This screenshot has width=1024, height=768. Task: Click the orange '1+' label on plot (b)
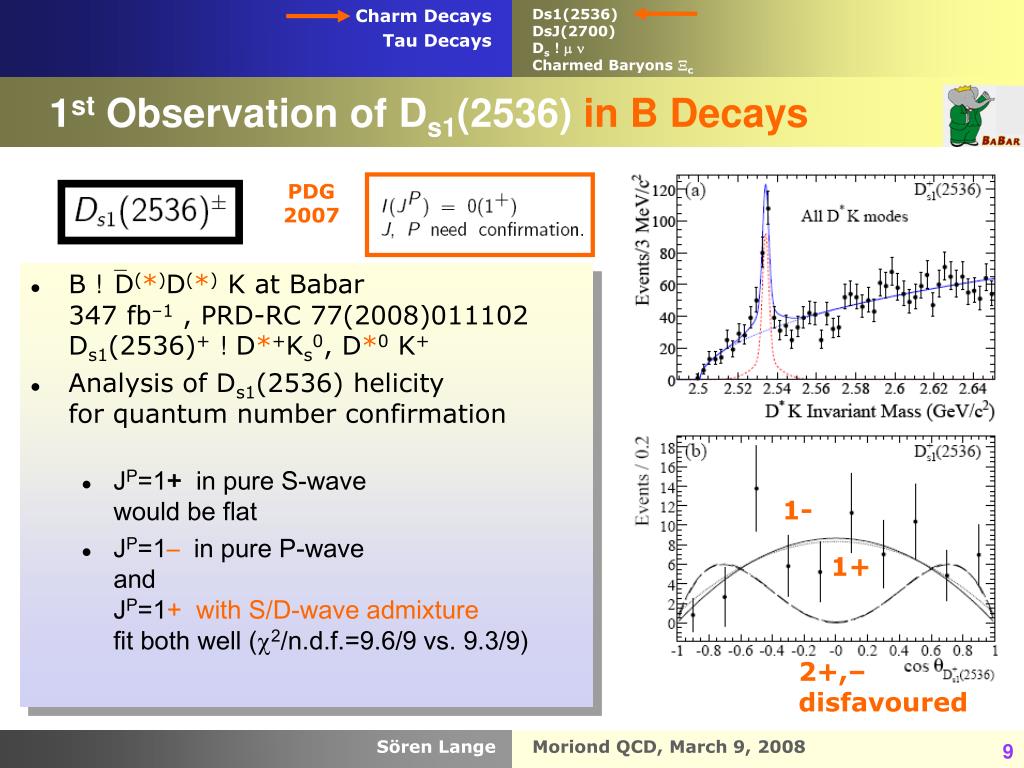(850, 567)
